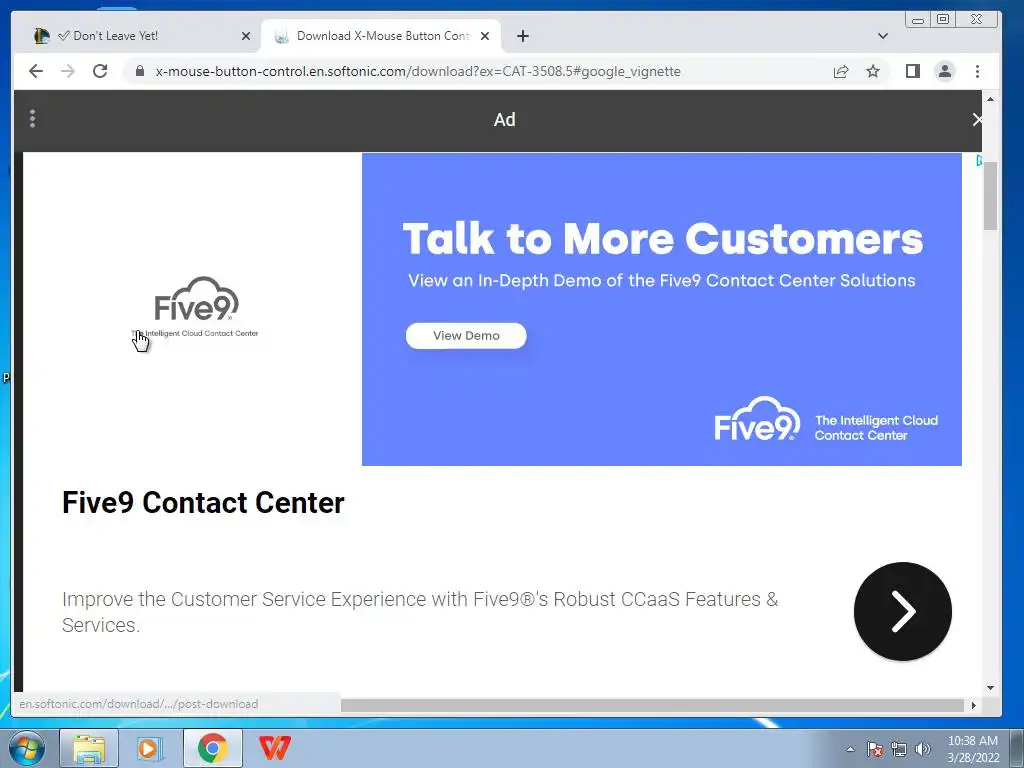1024x768 pixels.
Task: Expand the tab search dropdown
Action: (883, 36)
